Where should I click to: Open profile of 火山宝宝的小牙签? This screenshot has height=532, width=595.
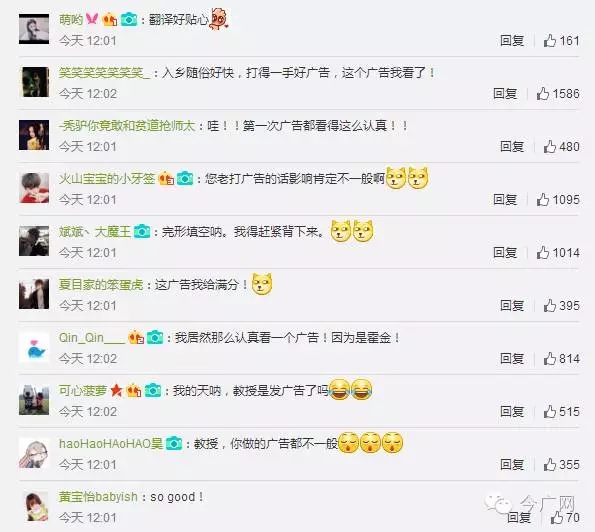[107, 178]
